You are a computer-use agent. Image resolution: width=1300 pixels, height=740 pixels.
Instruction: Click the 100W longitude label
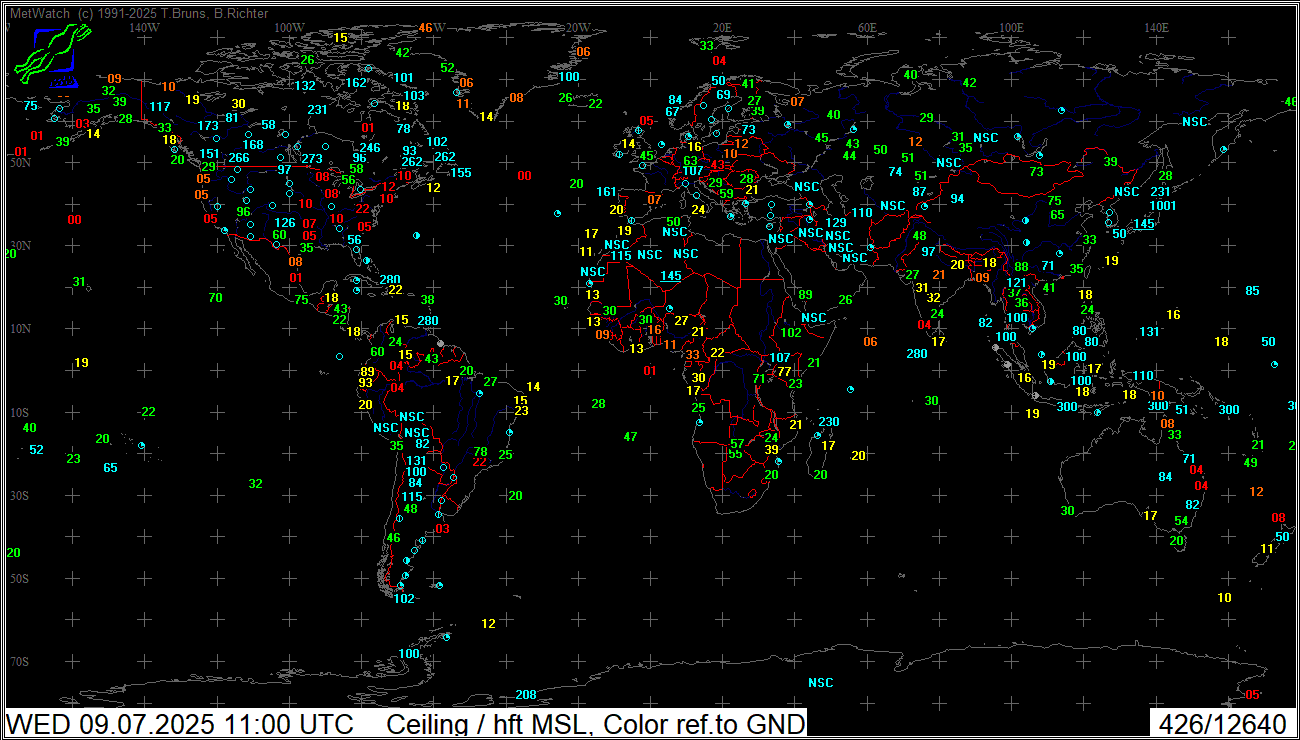point(289,27)
